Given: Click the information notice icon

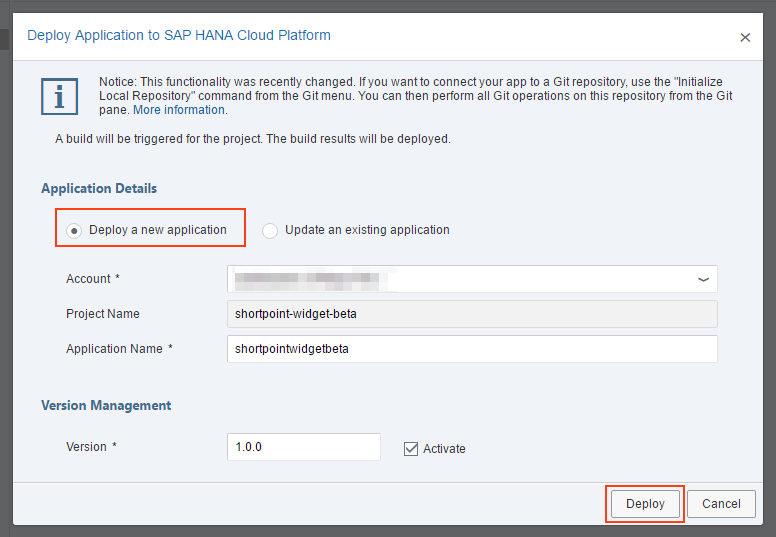Looking at the screenshot, I should tap(59, 97).
